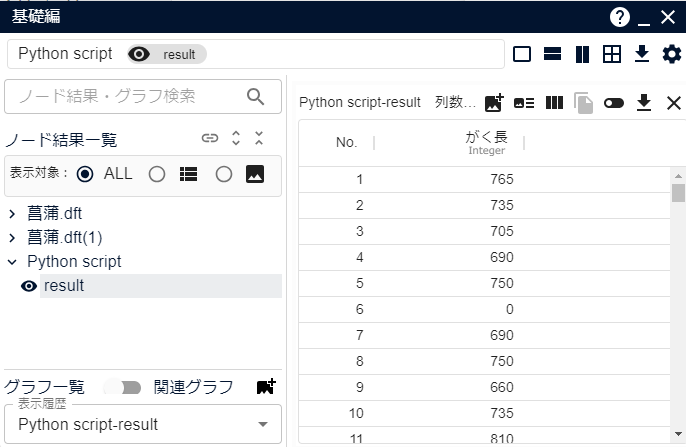The height and width of the screenshot is (447, 686).
Task: Click value 0 in row 6
Action: 509,309
